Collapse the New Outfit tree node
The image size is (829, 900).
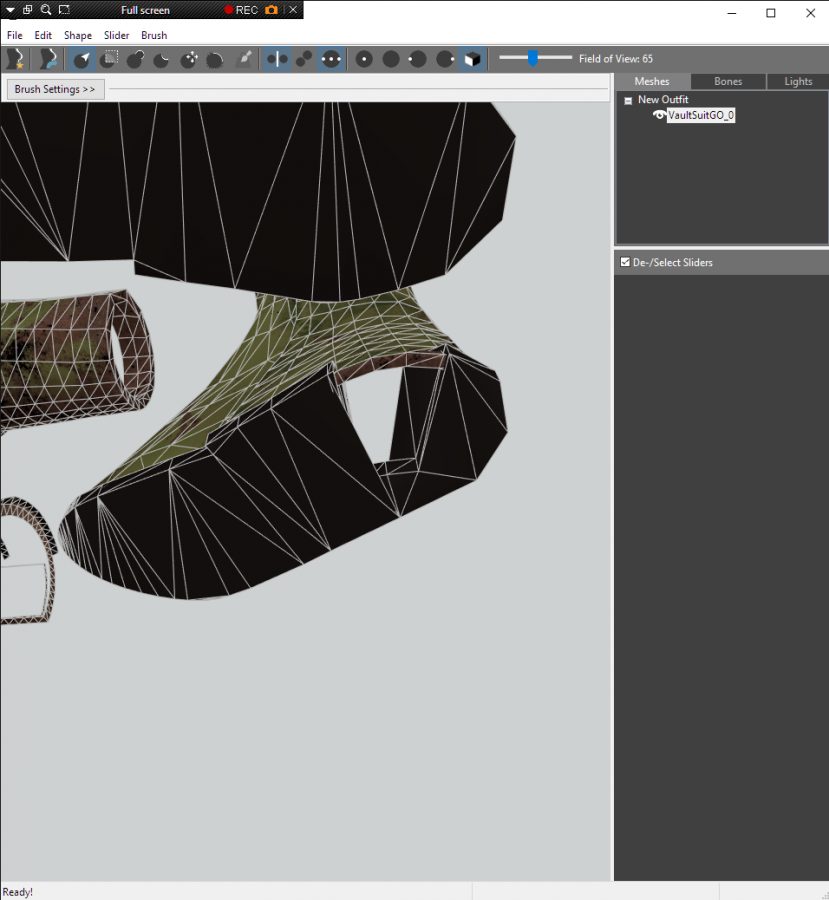[628, 100]
